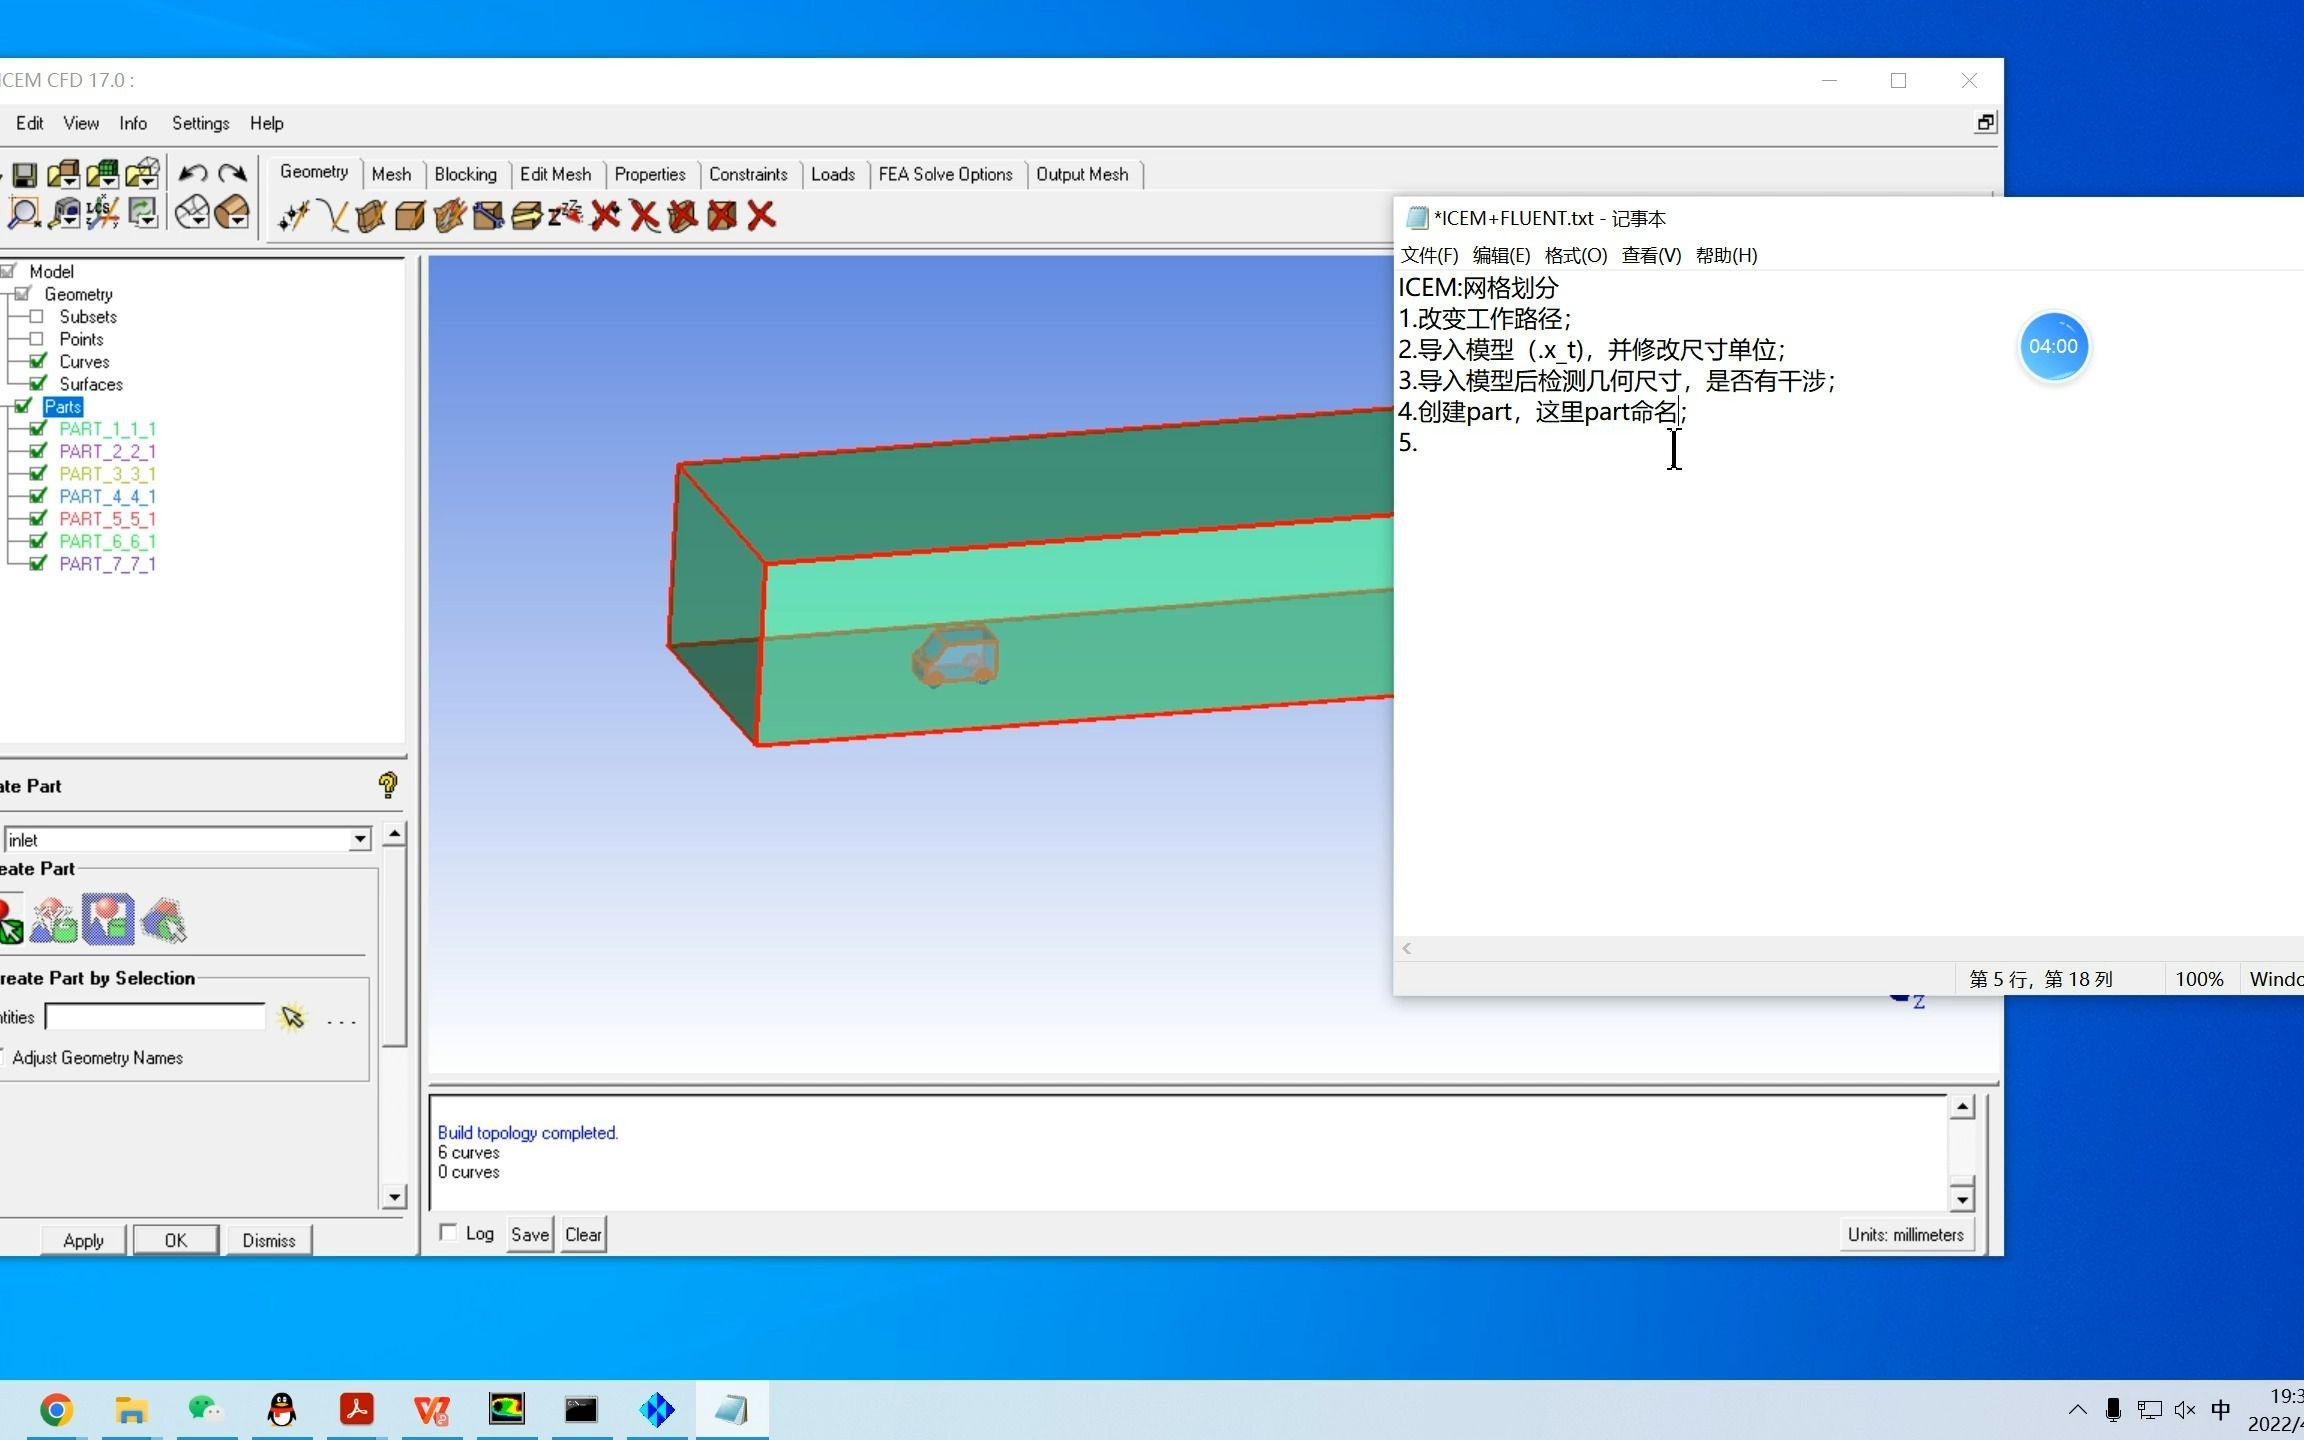Click the Geometry tab in ribbon
This screenshot has height=1440, width=2304.
click(314, 173)
